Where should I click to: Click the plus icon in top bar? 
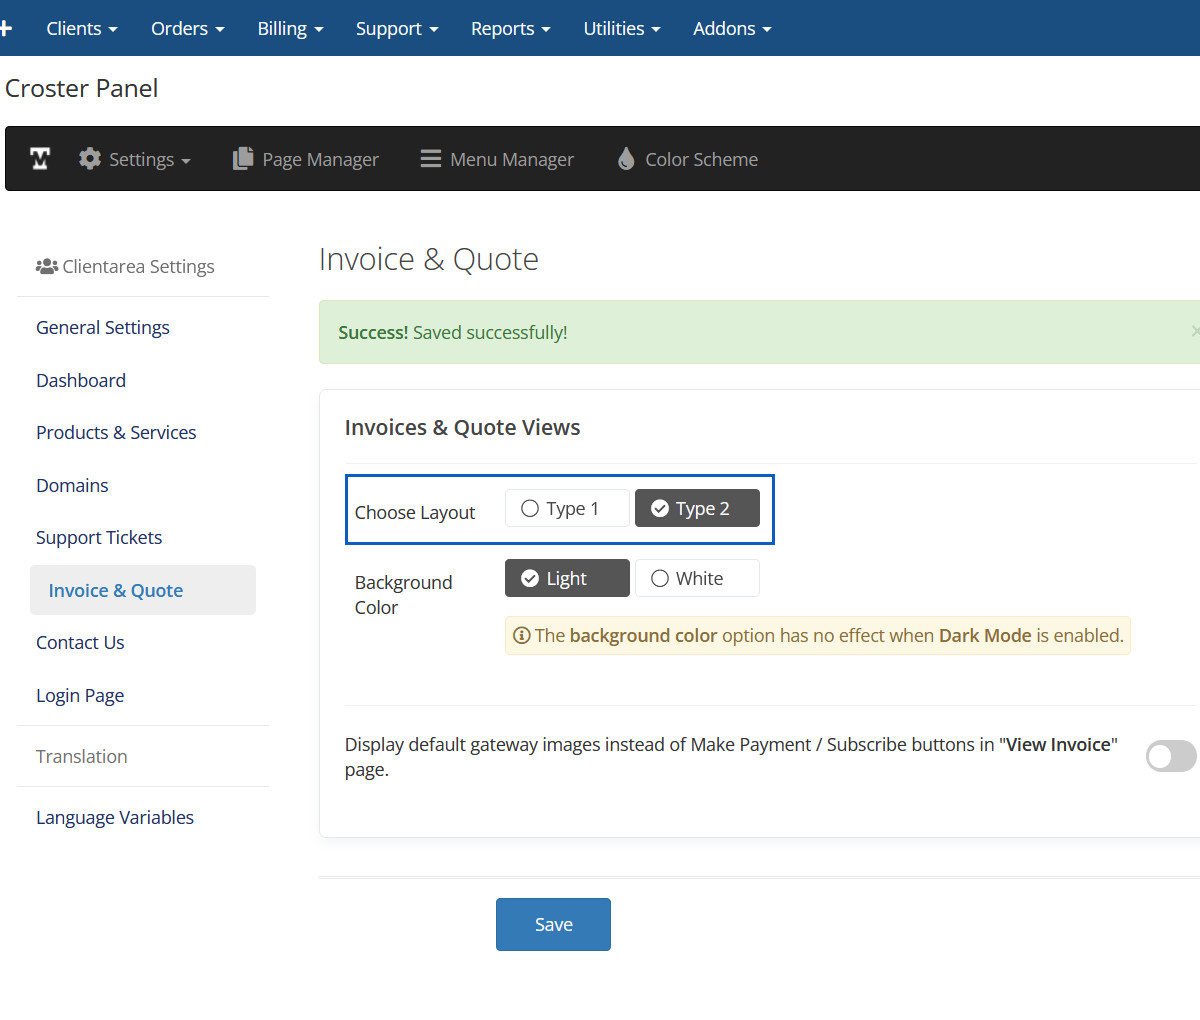tap(6, 28)
